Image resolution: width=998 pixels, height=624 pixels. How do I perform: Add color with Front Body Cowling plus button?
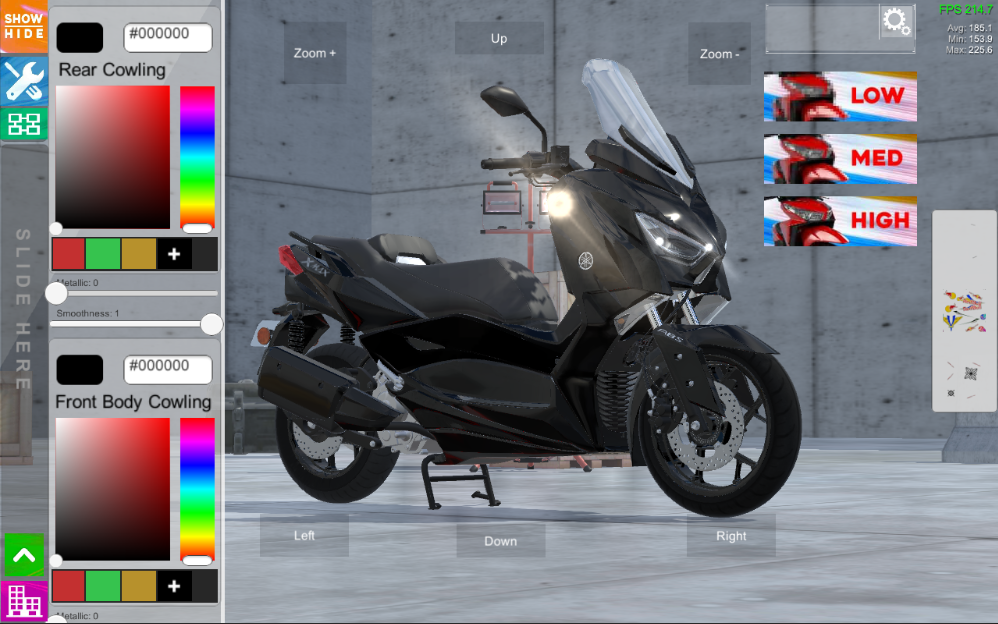pos(174,586)
